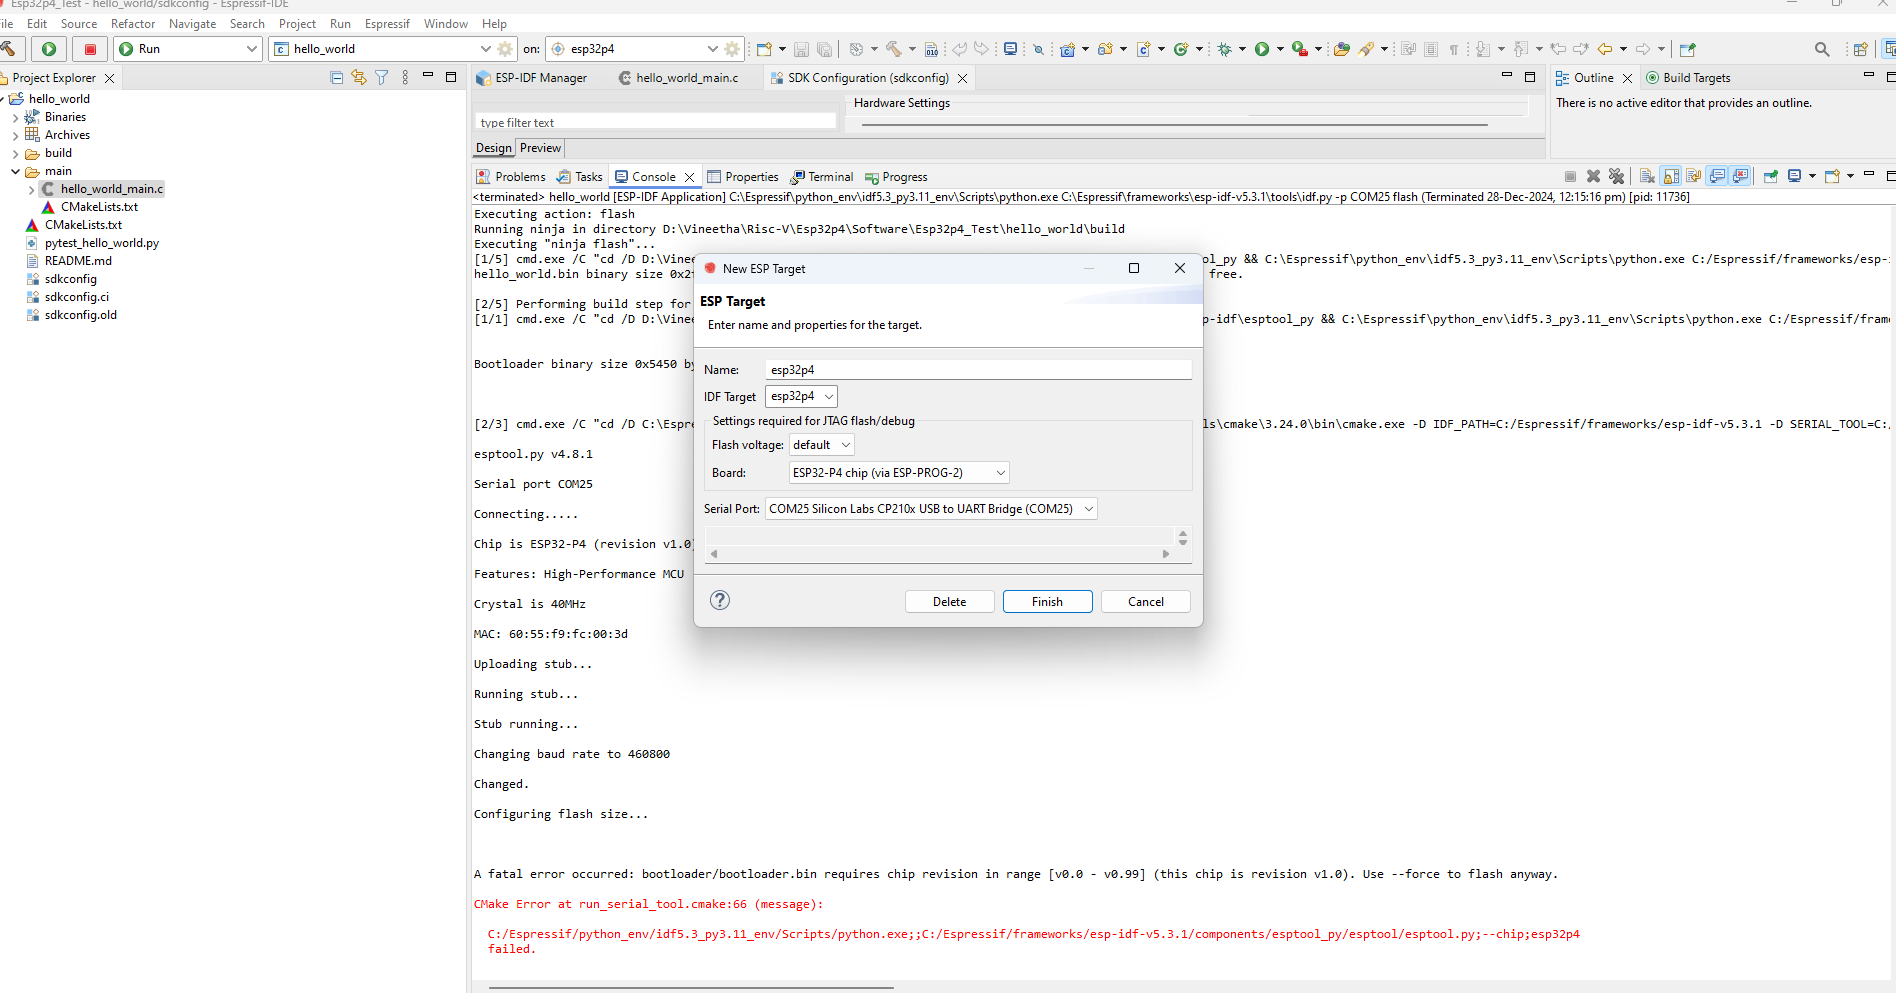This screenshot has height=993, width=1896.
Task: Click Pin Console icon
Action: 1771,176
